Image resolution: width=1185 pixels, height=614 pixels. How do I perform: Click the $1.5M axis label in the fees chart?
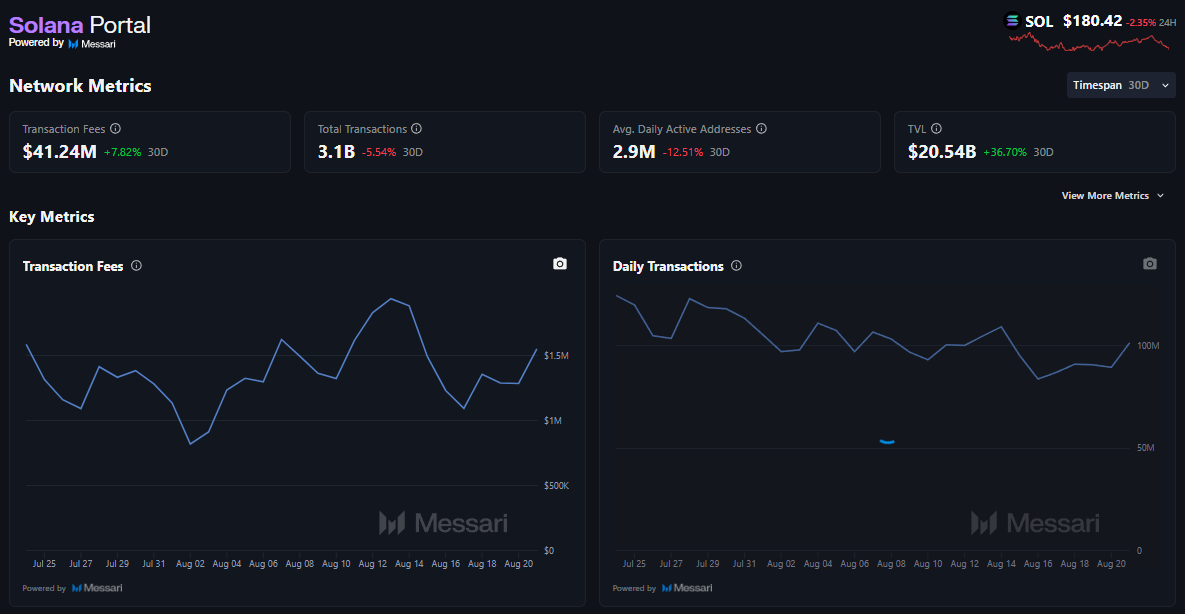coord(556,355)
